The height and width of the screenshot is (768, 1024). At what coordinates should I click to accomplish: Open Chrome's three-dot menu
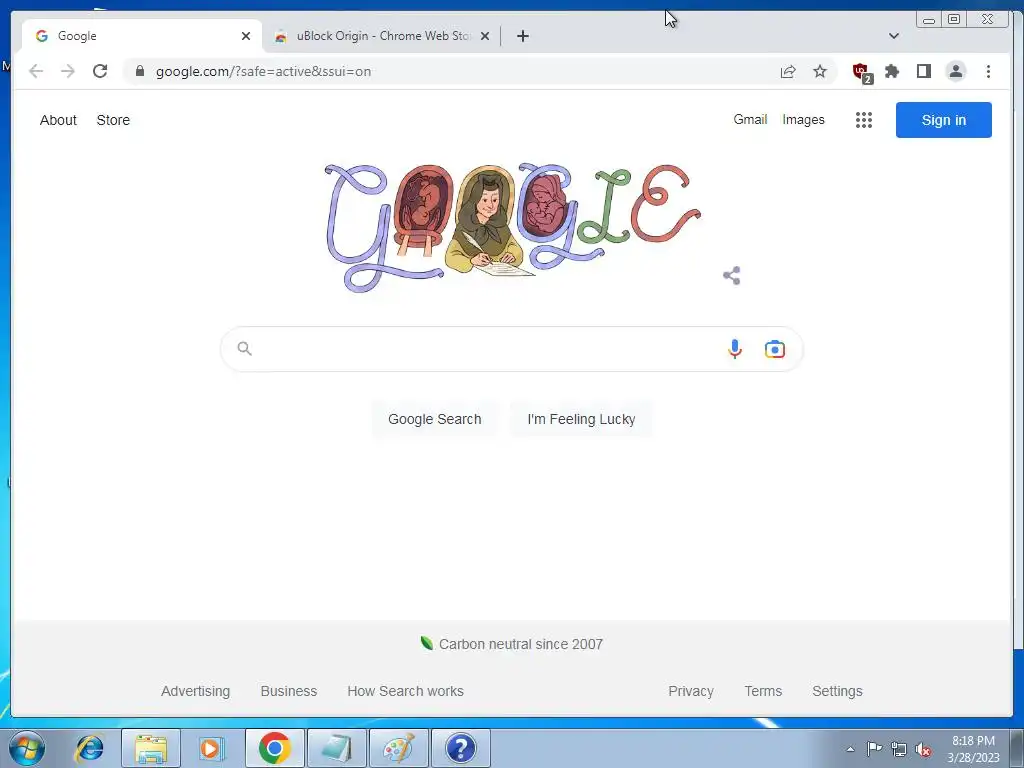(x=988, y=71)
